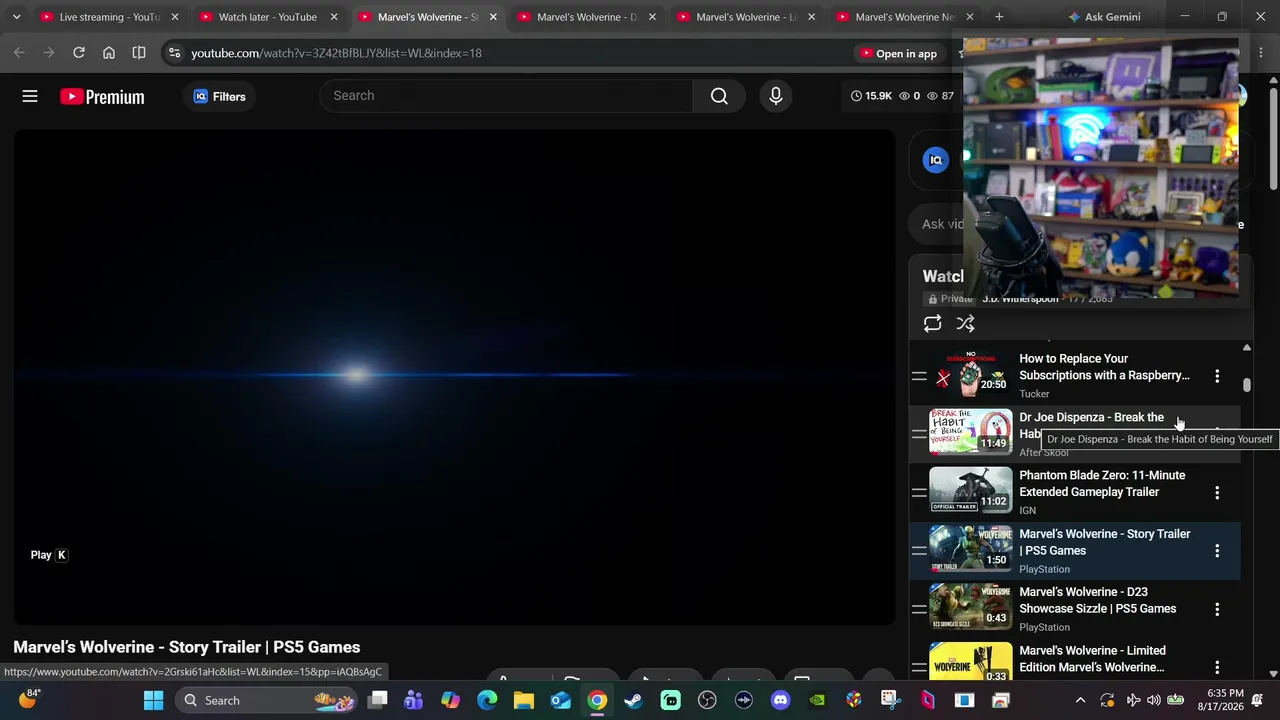The width and height of the screenshot is (1280, 720).
Task: Open options menu for Phantom Blade Zero
Action: tap(1217, 492)
